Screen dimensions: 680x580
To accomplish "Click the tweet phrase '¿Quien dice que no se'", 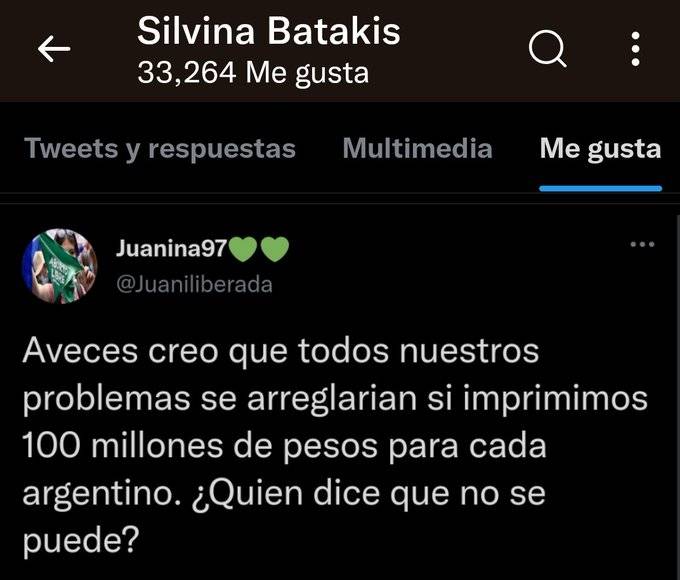I will pos(368,495).
